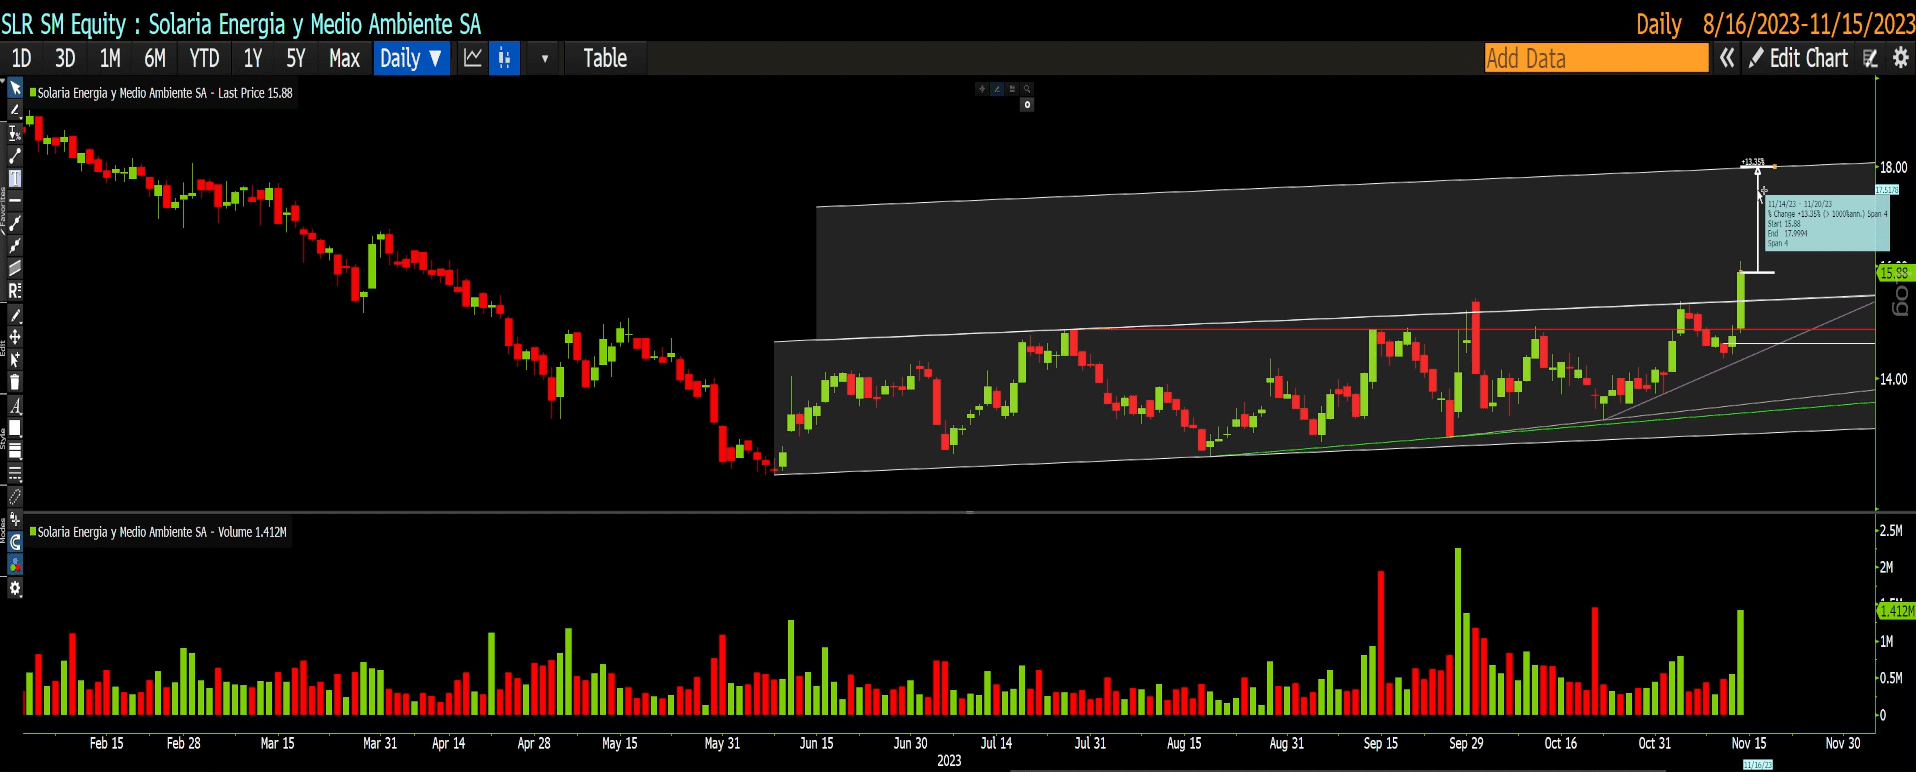
Task: Click the crosshair icon in mini toolbar
Action: pyautogui.click(x=982, y=89)
